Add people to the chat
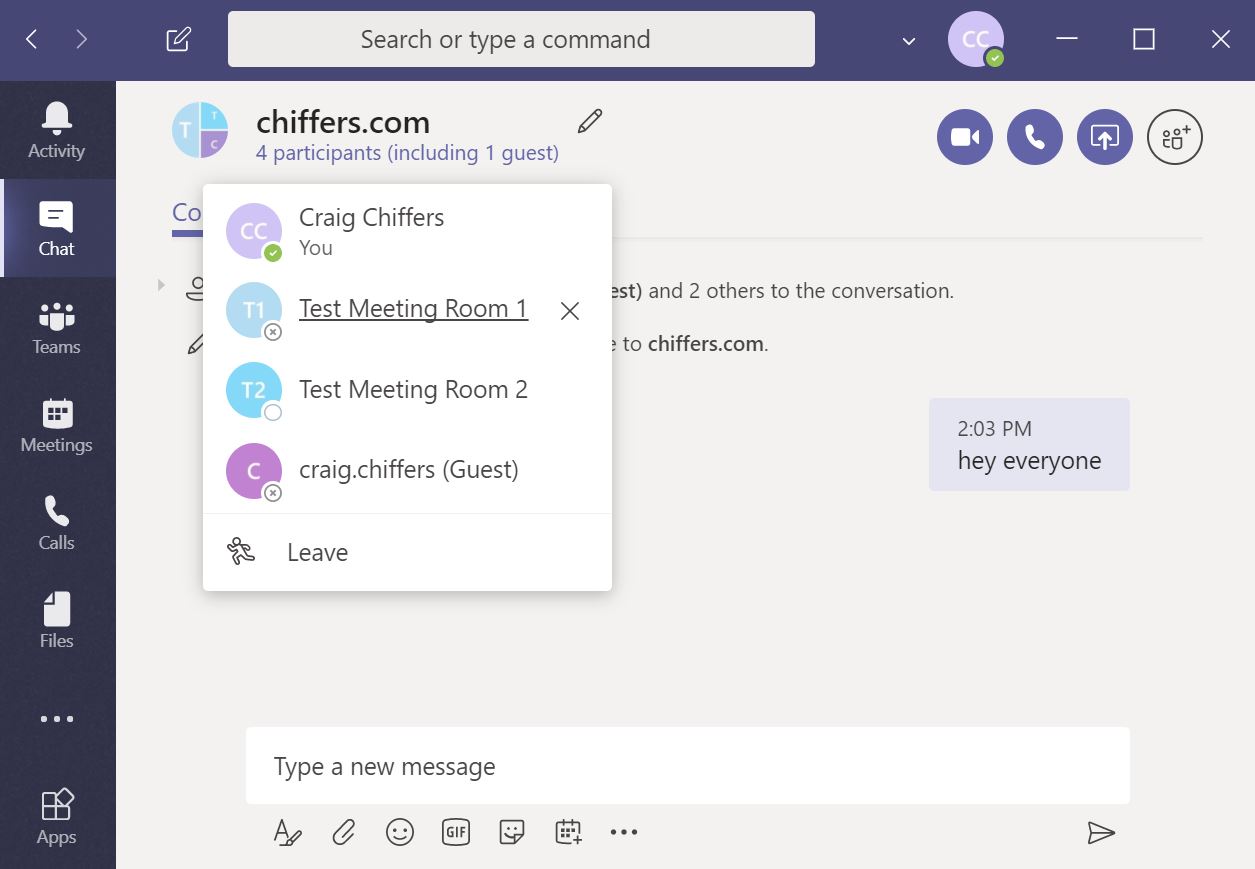The width and height of the screenshot is (1255, 869). pyautogui.click(x=1175, y=137)
